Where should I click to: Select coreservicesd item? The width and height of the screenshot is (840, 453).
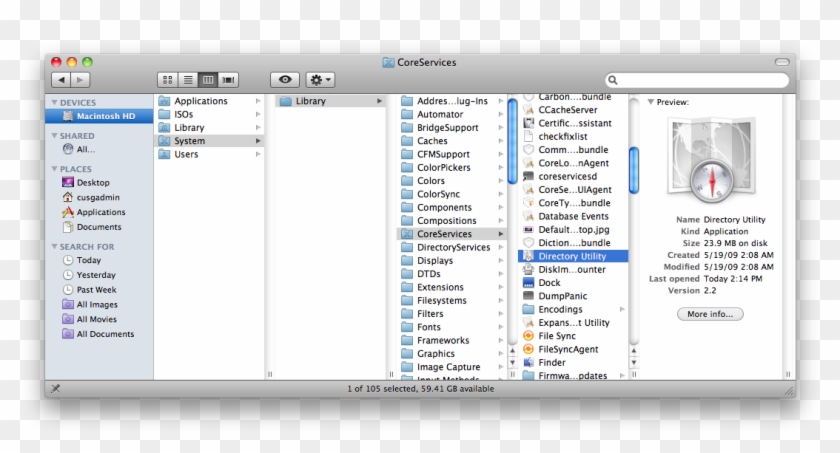pos(573,176)
